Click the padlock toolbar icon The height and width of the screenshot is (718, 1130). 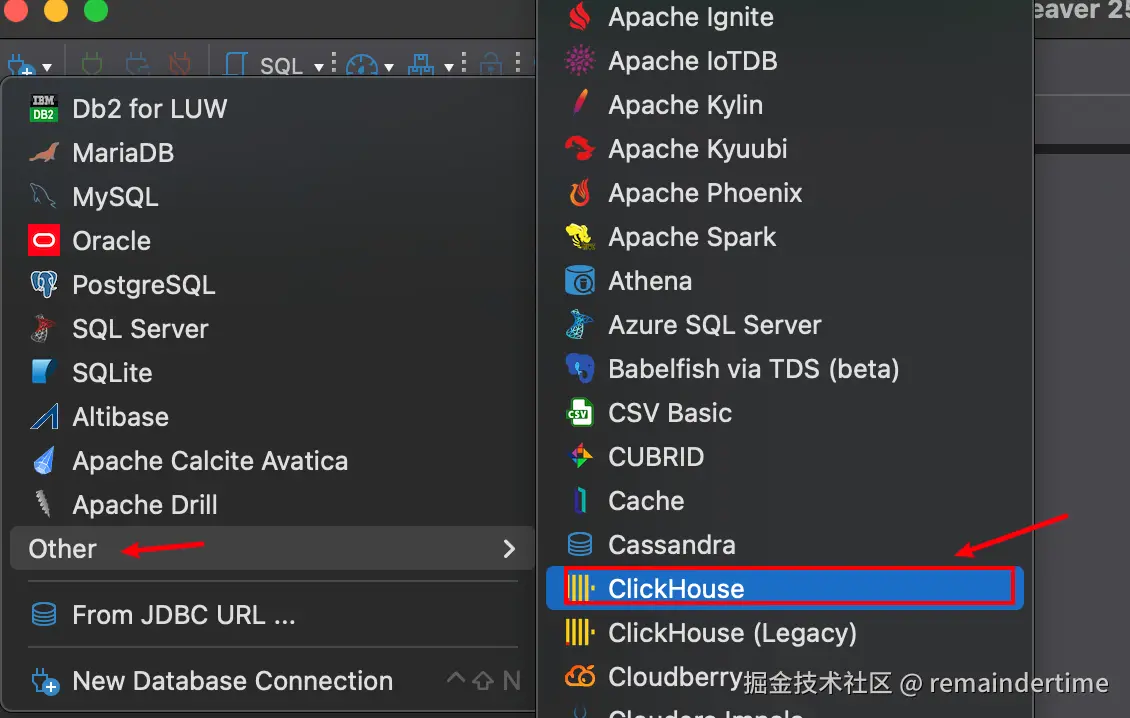click(x=491, y=65)
